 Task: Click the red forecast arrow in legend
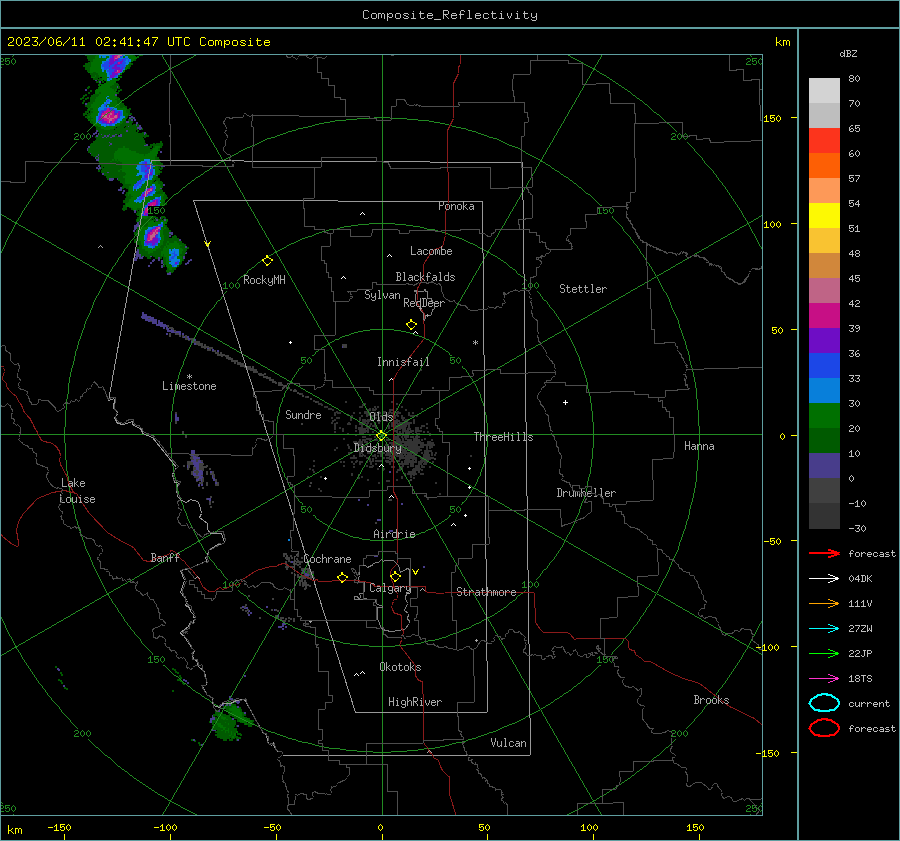pos(824,553)
